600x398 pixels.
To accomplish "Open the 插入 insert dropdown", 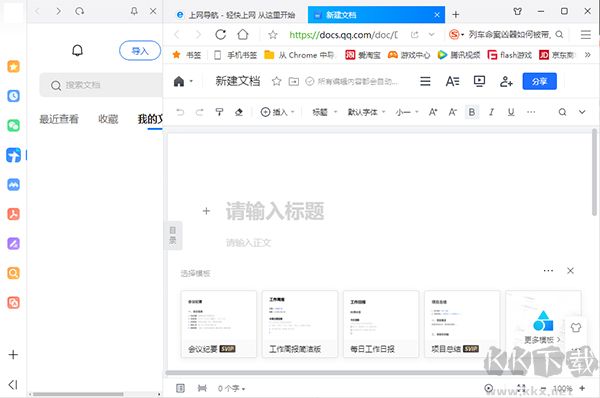I will click(x=277, y=112).
